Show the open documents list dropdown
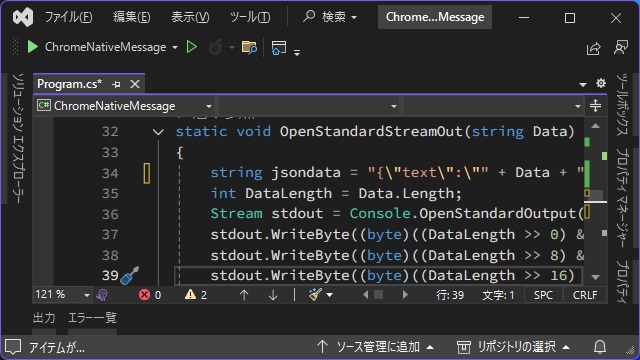 click(583, 84)
